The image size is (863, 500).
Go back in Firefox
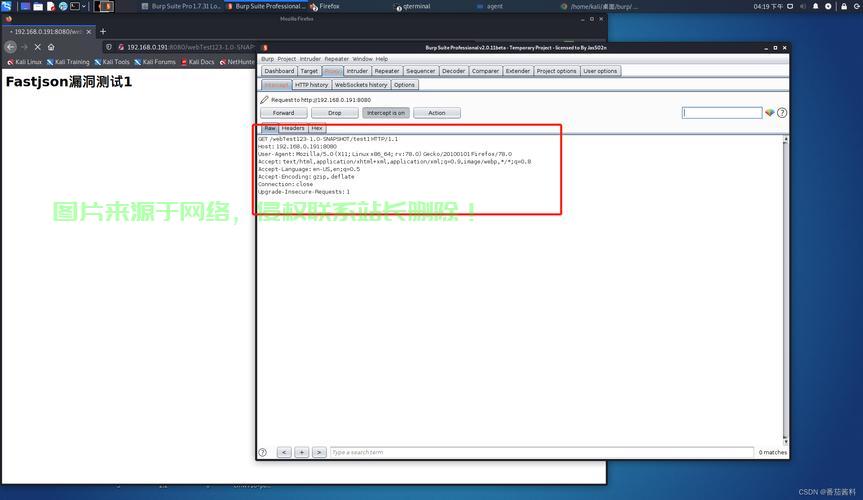point(10,47)
